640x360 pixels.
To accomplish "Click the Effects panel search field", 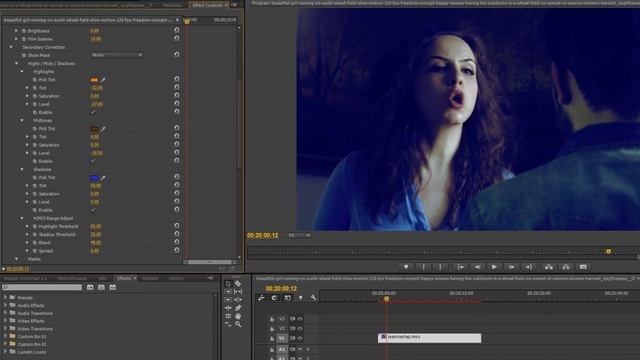I will point(42,287).
